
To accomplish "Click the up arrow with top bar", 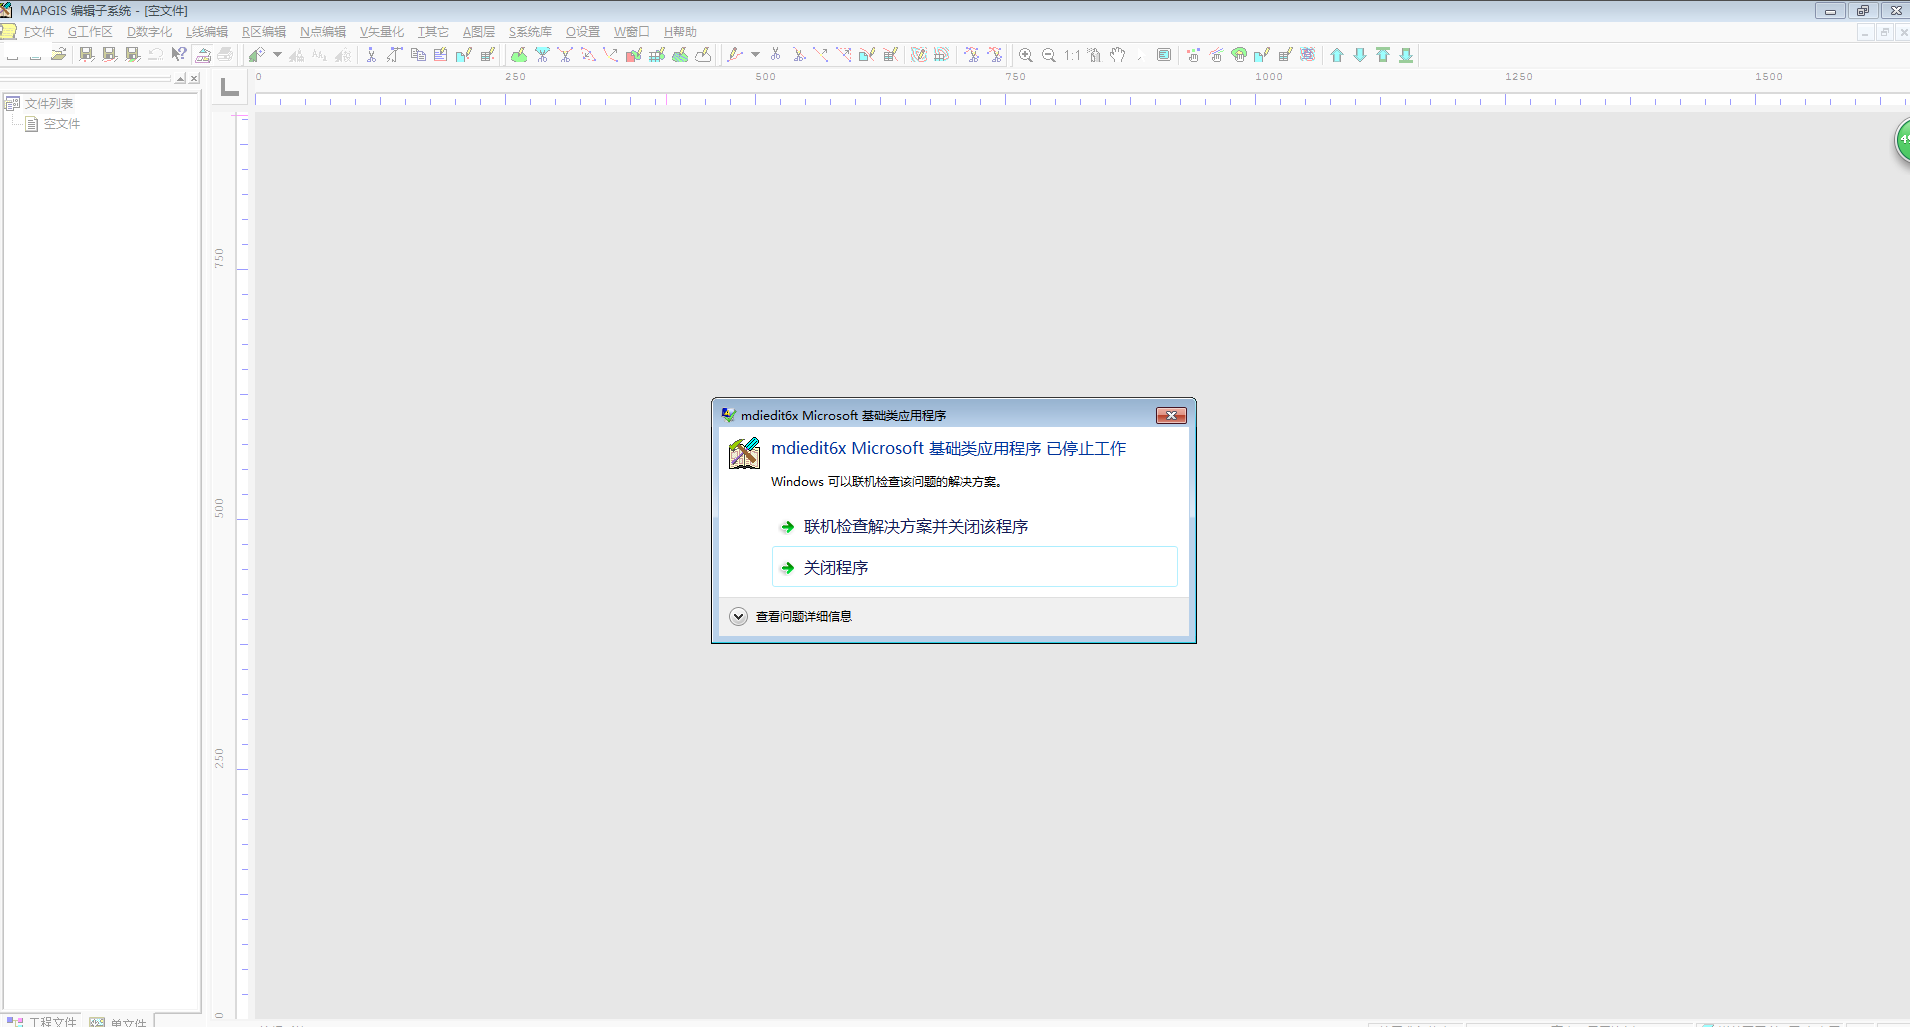I will tap(1383, 55).
